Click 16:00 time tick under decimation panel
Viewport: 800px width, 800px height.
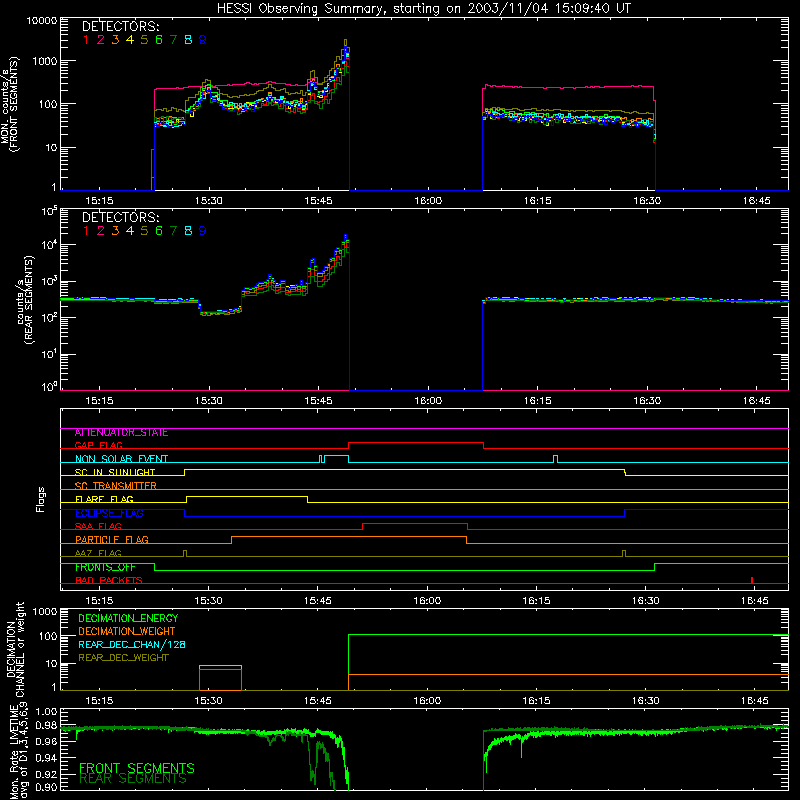[427, 701]
